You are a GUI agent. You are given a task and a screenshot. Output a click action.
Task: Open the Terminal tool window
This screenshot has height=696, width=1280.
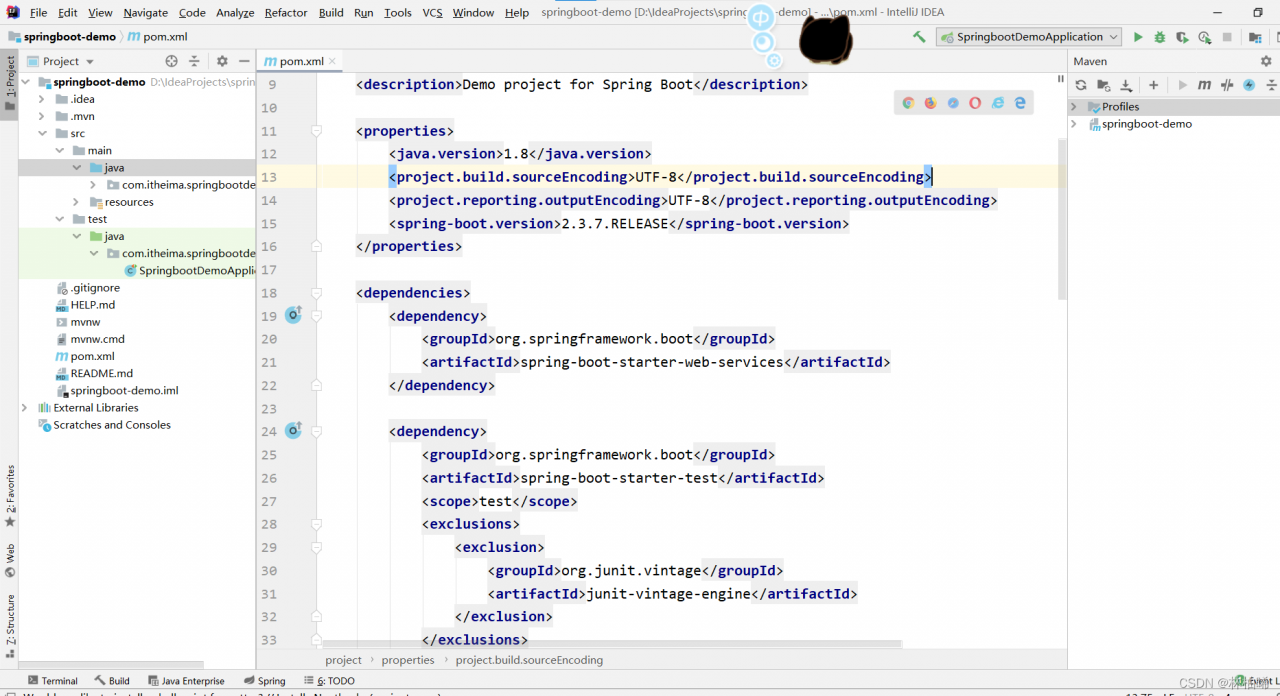(52, 681)
